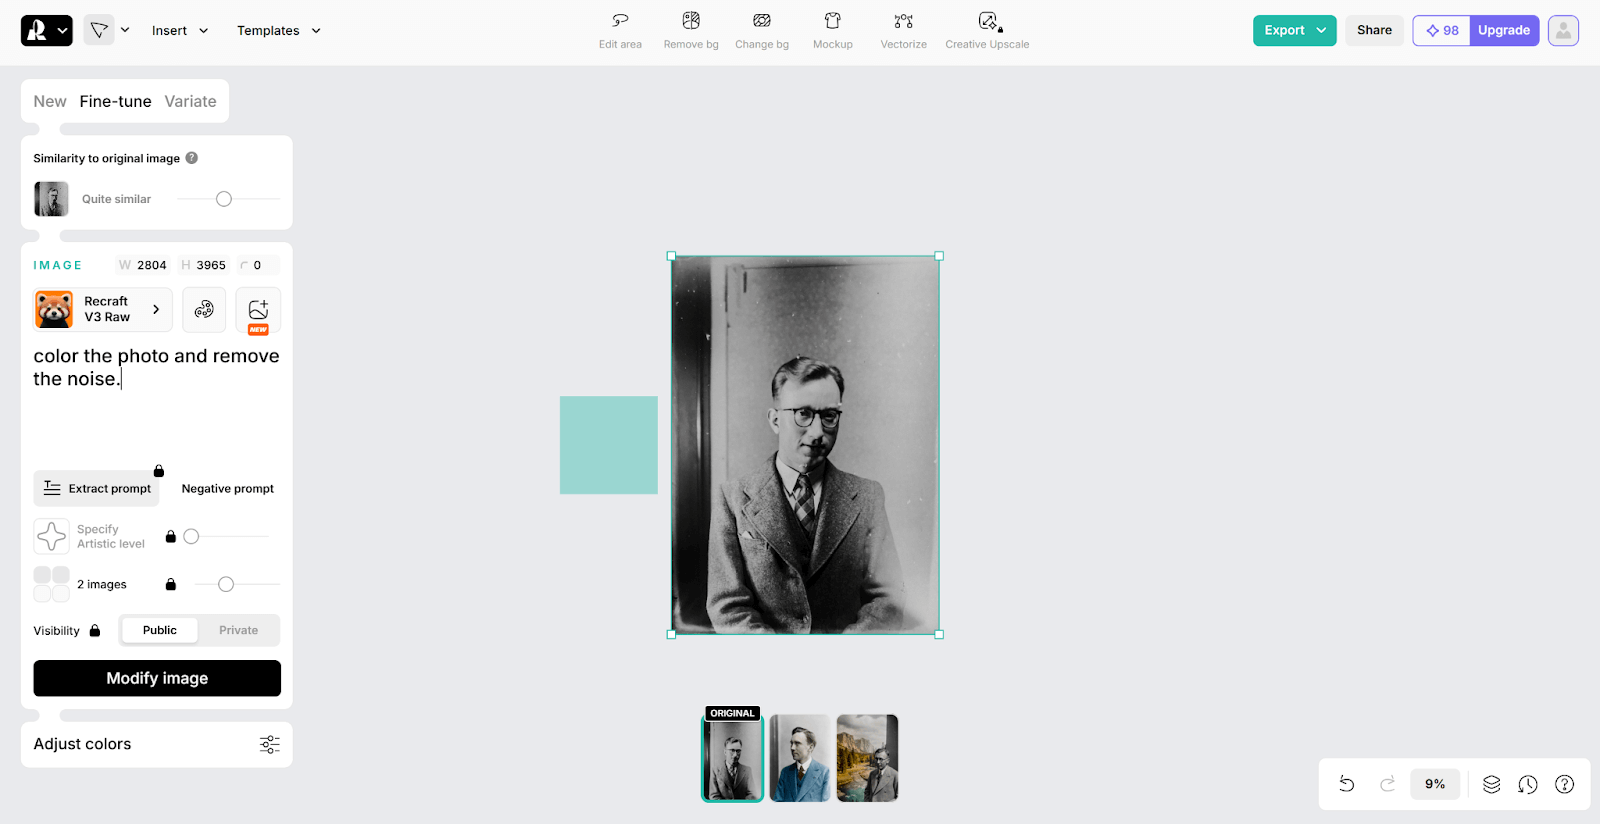1600x824 pixels.
Task: Click the images count lock icon
Action: coord(170,584)
